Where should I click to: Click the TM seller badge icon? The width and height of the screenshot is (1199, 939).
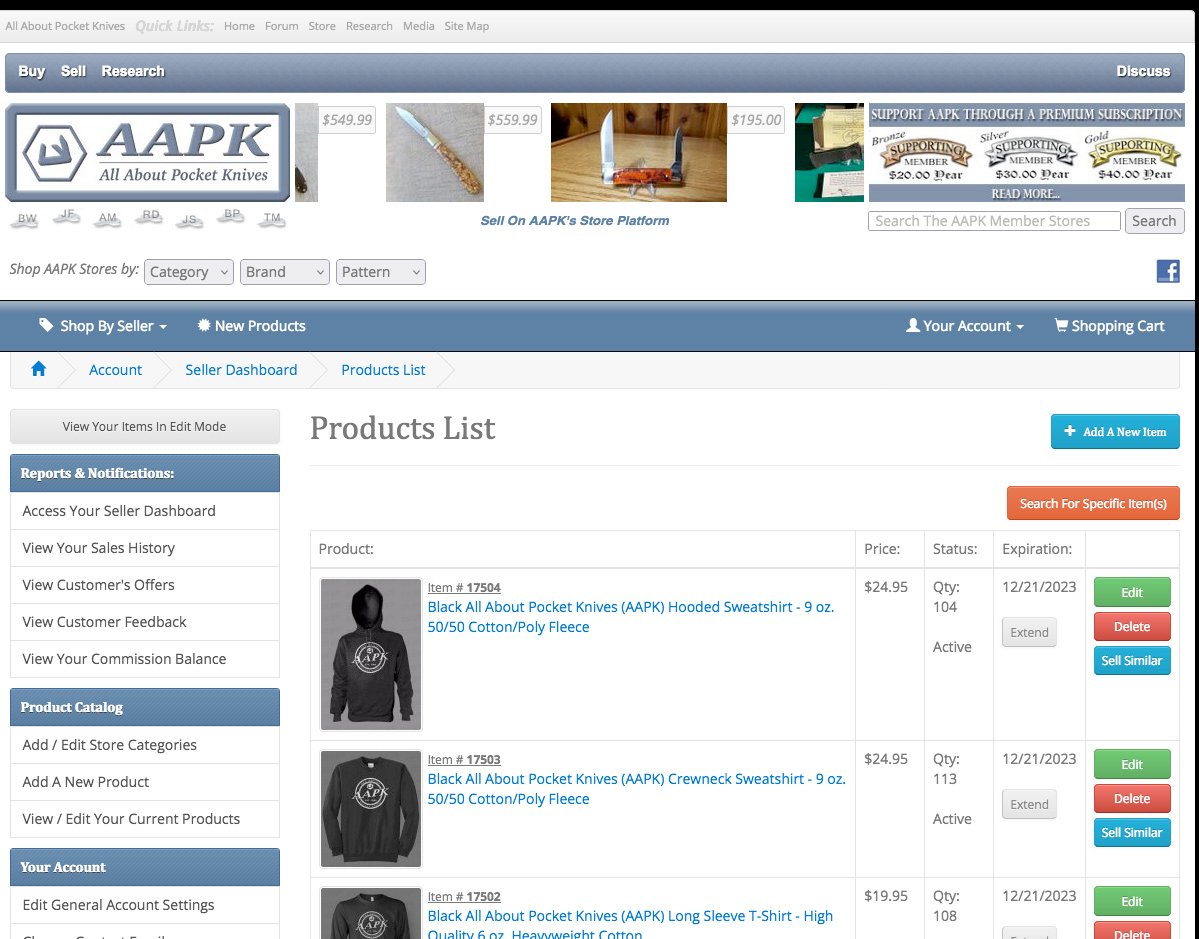pos(271,219)
